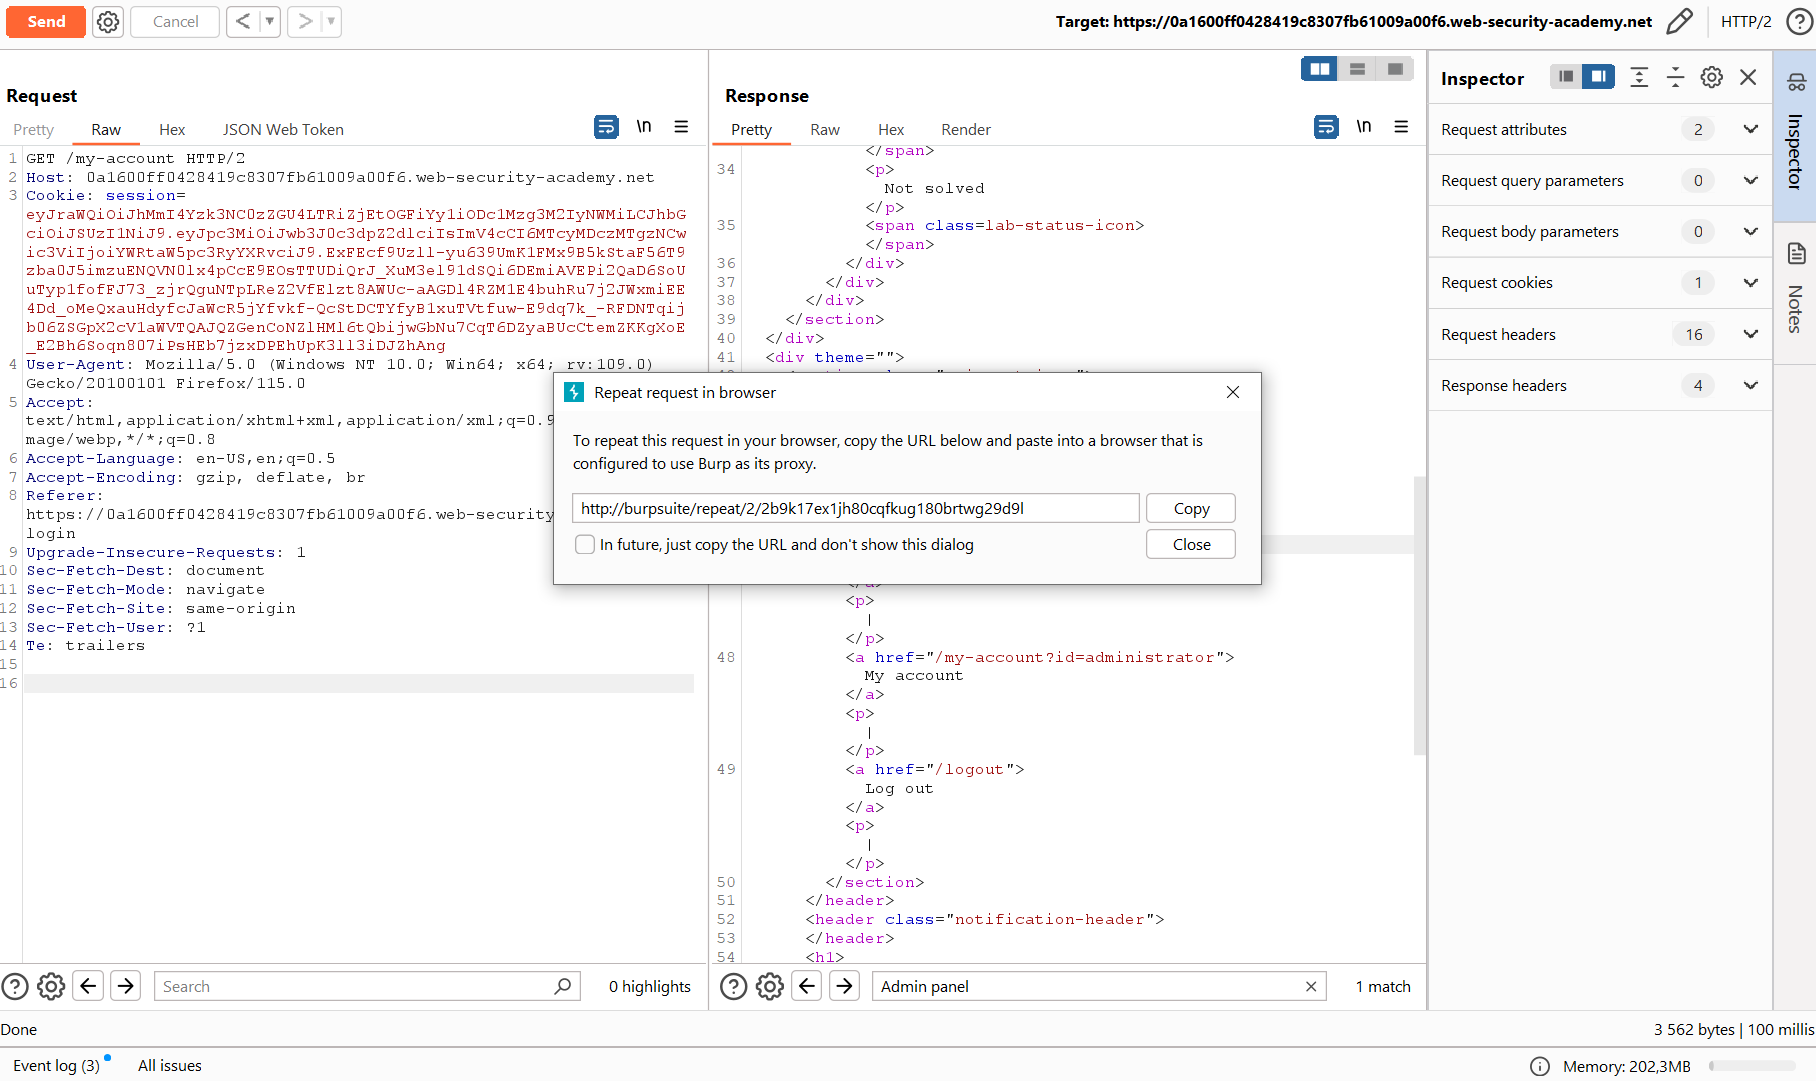The image size is (1816, 1081).
Task: Switch Response view to Hex tab
Action: point(891,130)
